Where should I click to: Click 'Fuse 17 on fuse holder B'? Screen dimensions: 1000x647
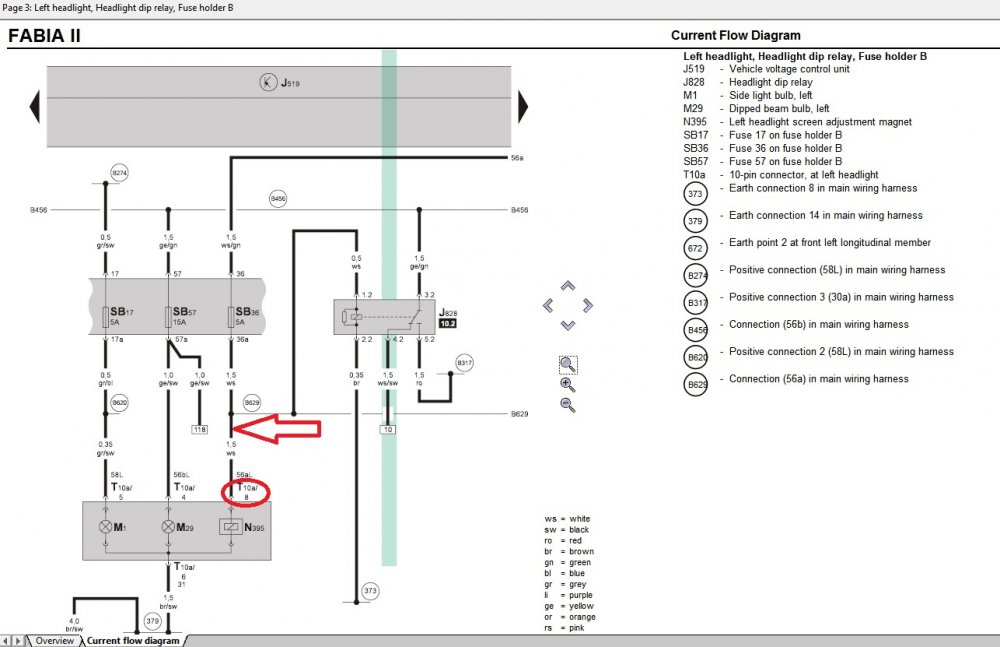click(x=785, y=135)
